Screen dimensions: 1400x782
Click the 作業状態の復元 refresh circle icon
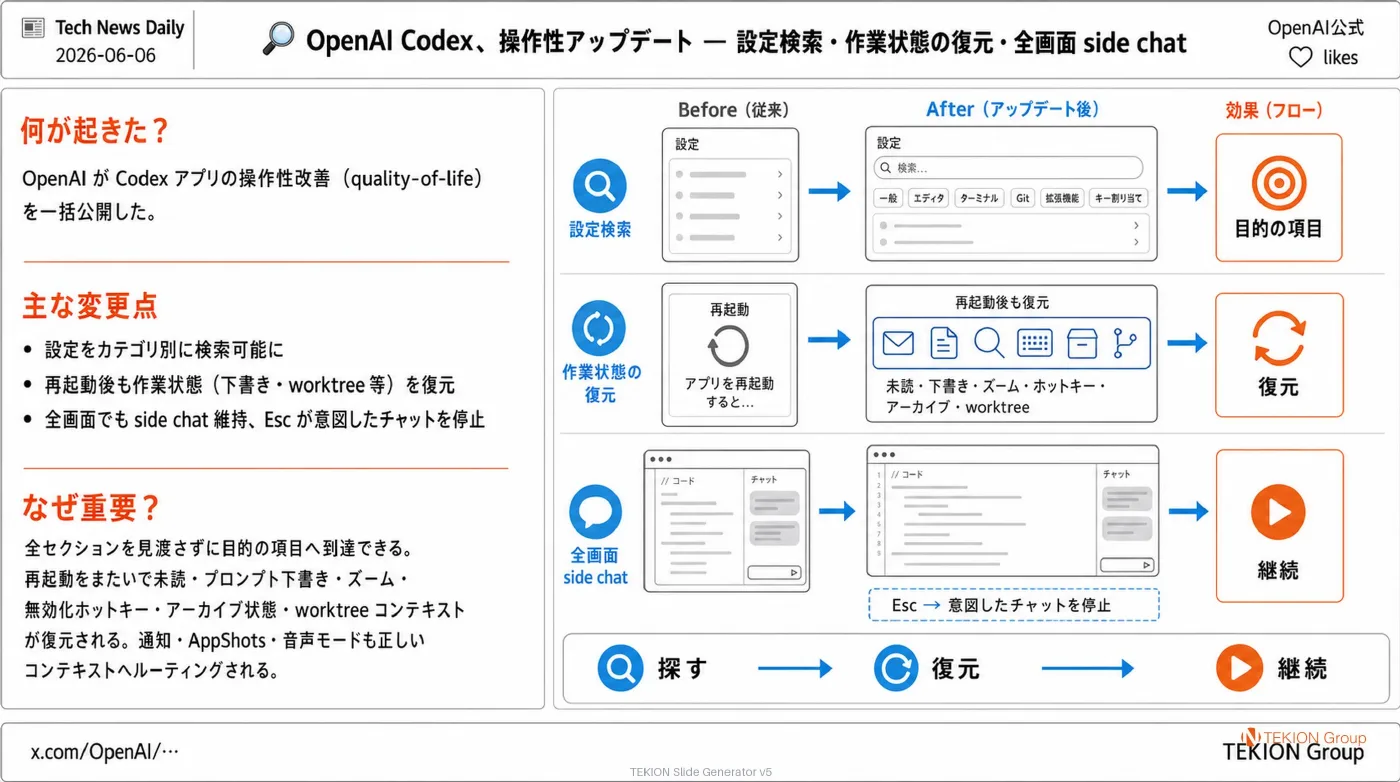(x=599, y=328)
